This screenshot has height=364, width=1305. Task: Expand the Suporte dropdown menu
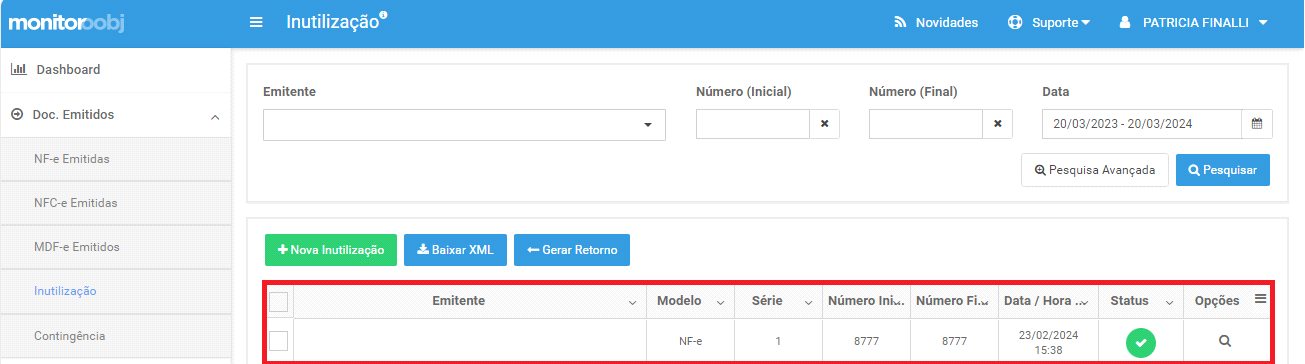(x=1049, y=22)
